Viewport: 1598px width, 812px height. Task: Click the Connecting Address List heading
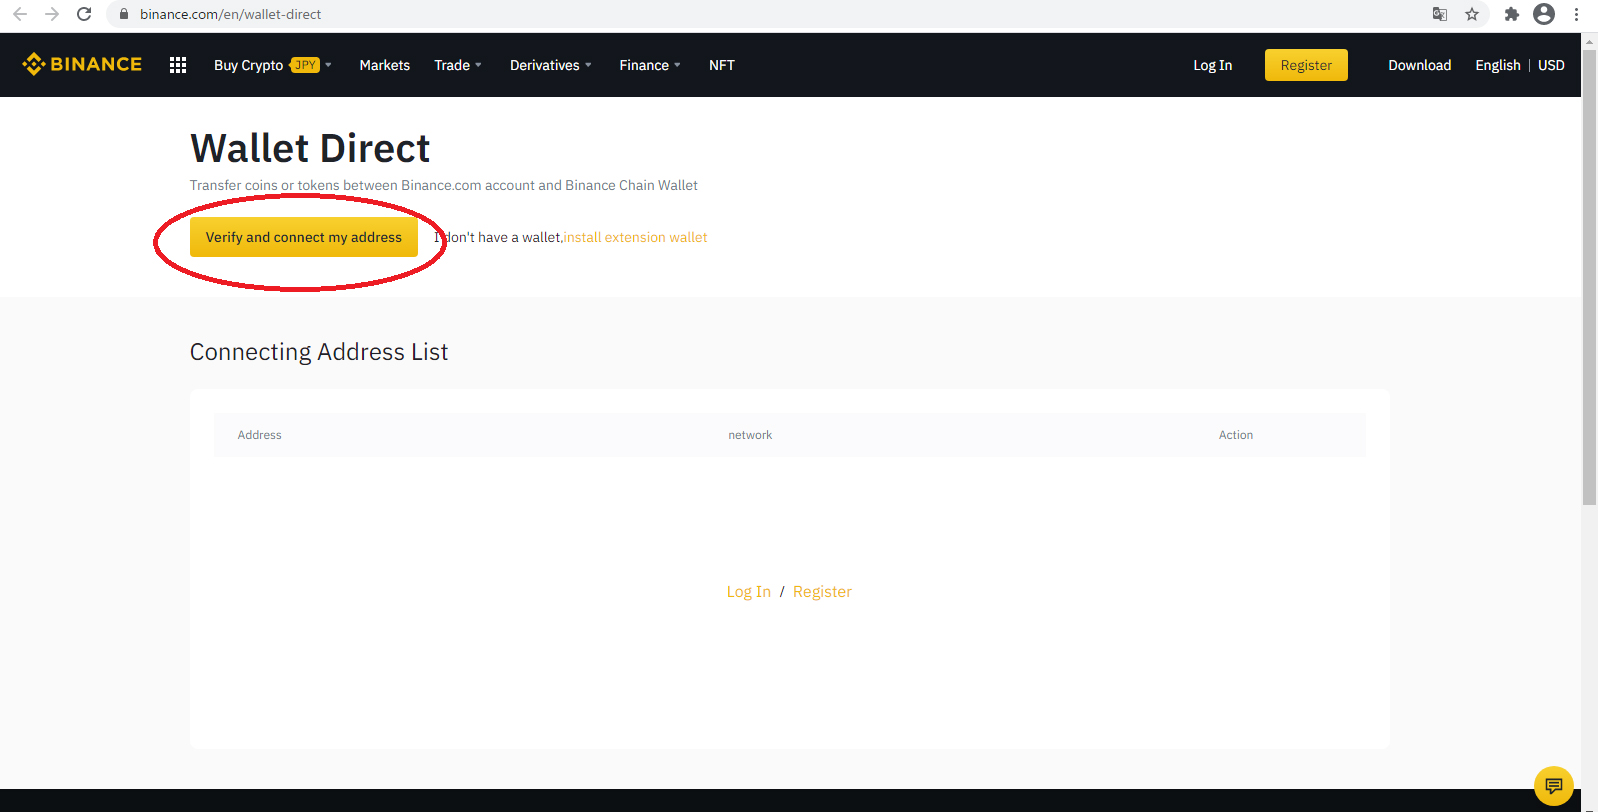319,352
